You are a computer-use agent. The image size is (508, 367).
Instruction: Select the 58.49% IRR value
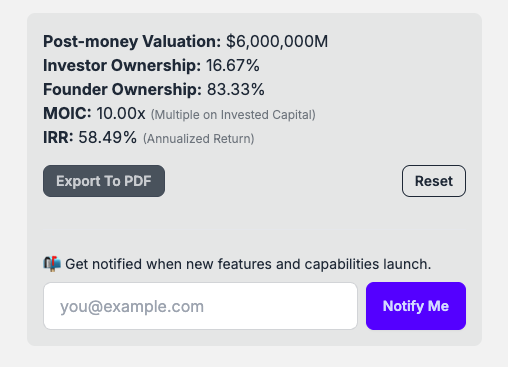(x=107, y=137)
